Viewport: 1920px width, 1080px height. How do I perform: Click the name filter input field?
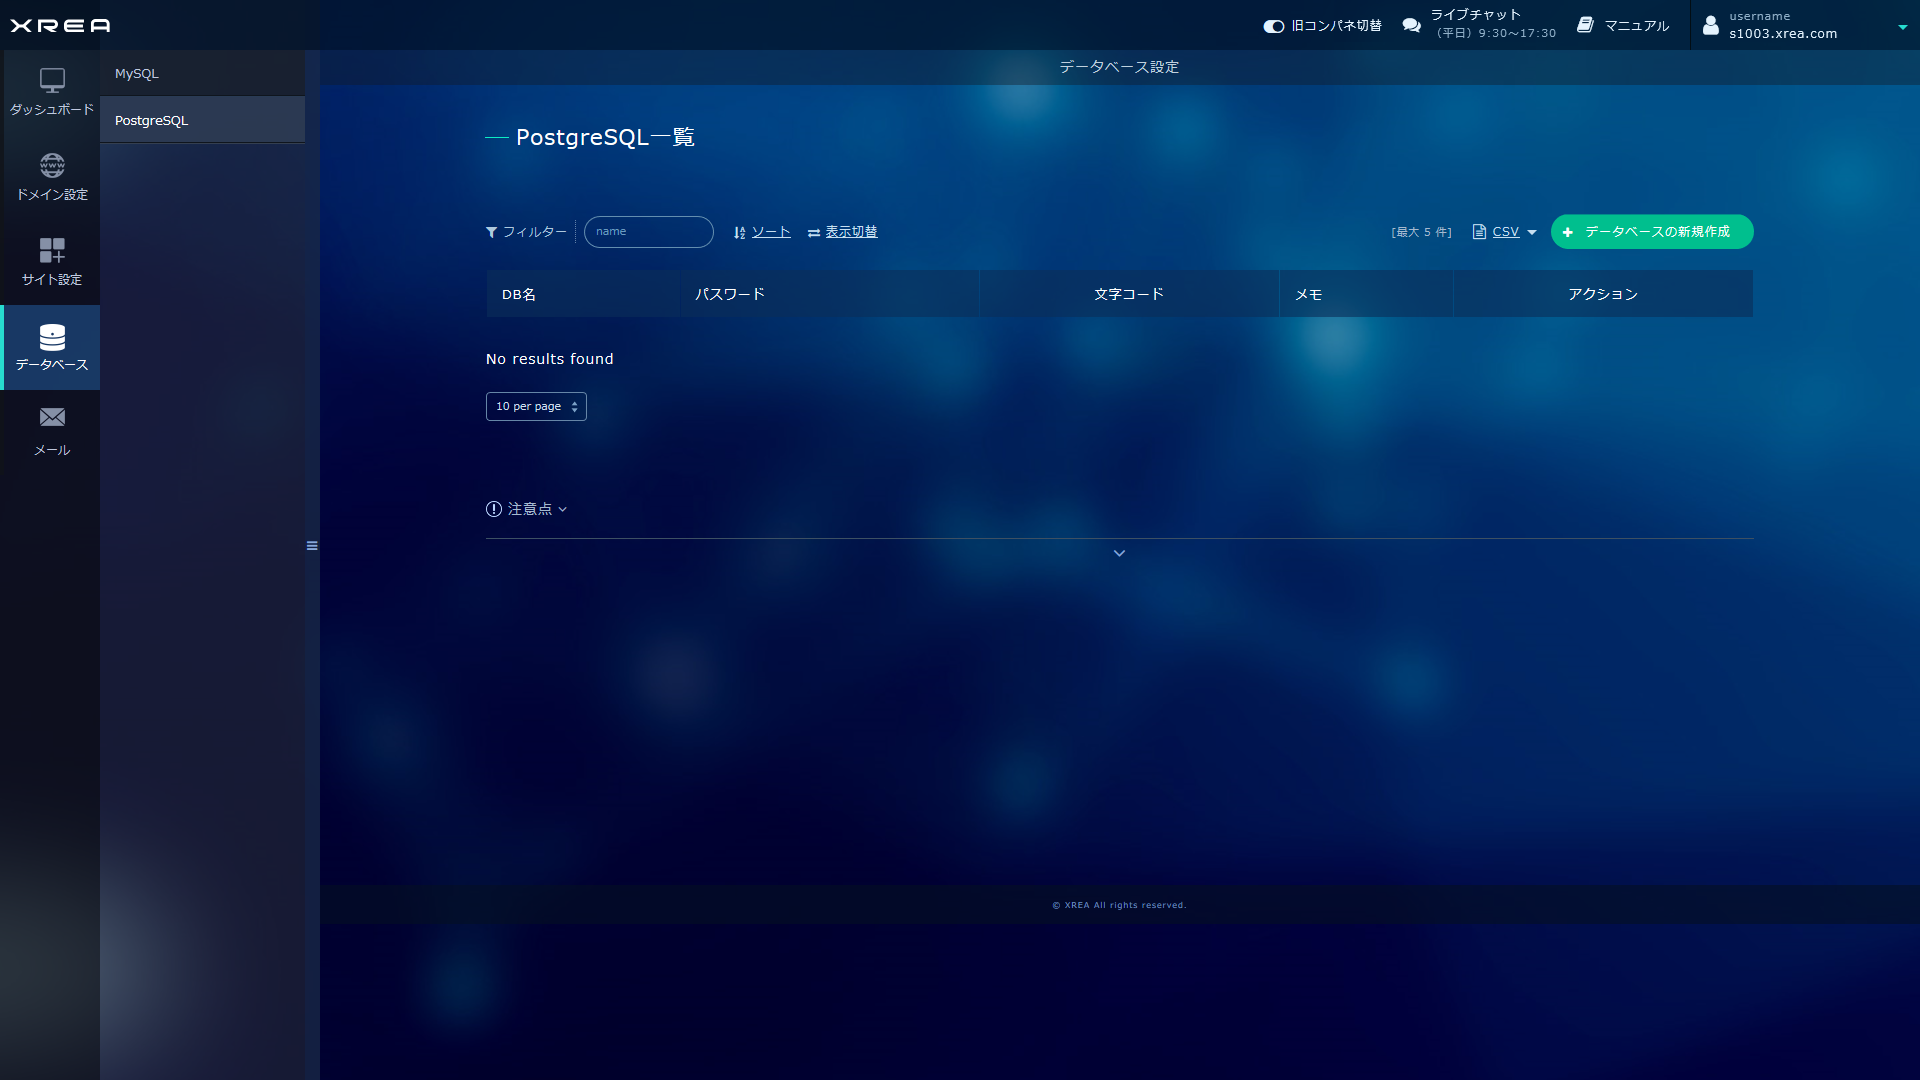tap(648, 232)
